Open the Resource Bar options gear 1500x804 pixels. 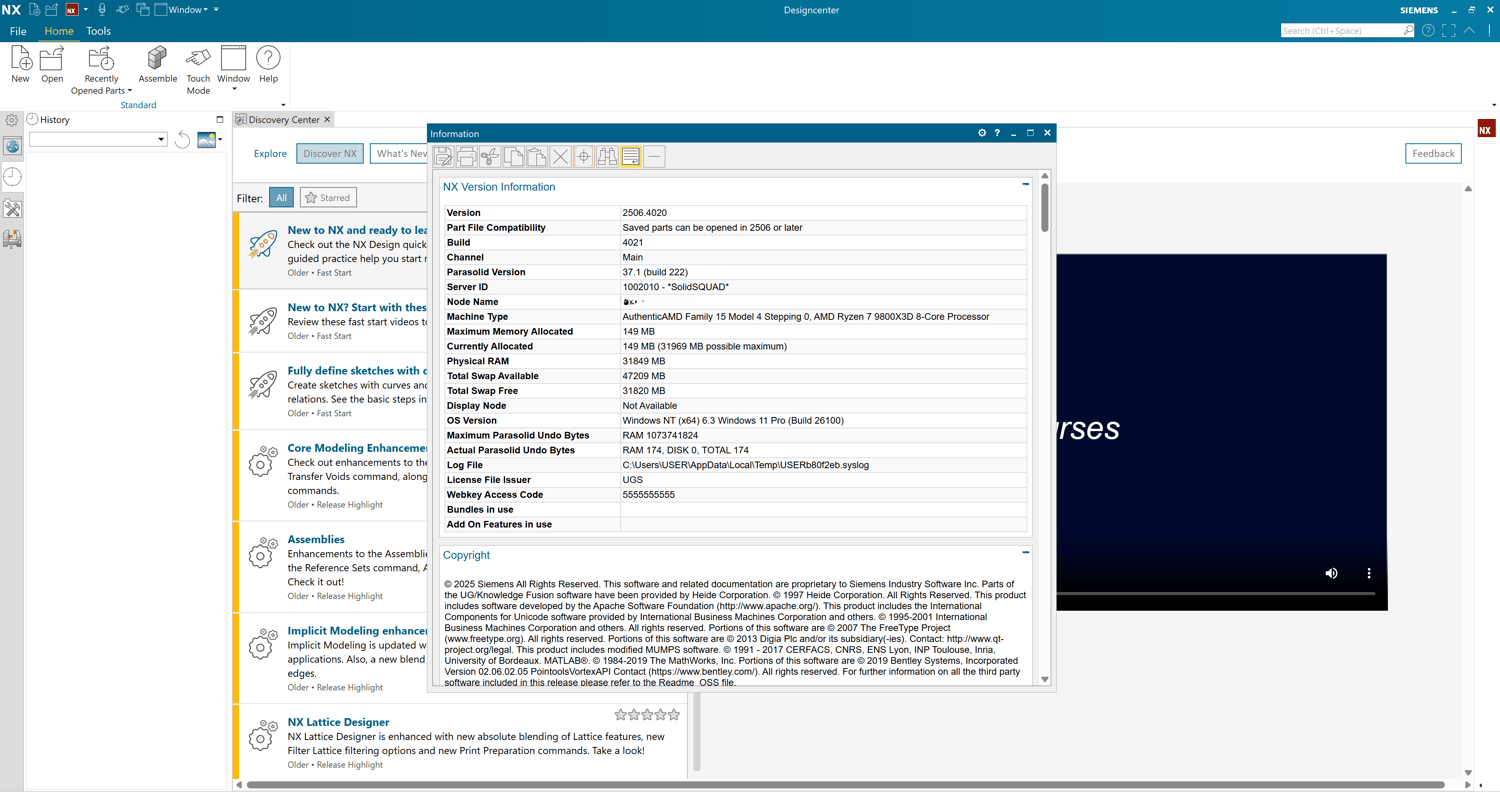12,120
